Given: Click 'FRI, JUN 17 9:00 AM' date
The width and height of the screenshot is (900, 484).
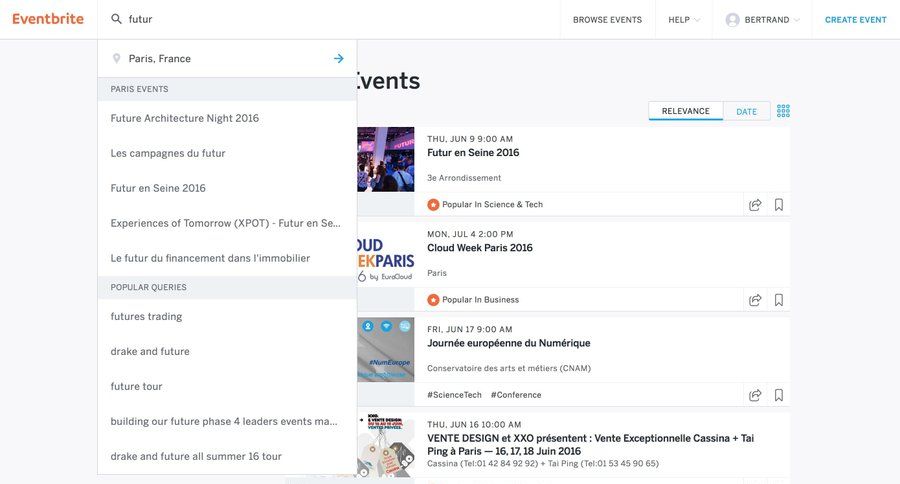Looking at the screenshot, I should click(x=470, y=330).
